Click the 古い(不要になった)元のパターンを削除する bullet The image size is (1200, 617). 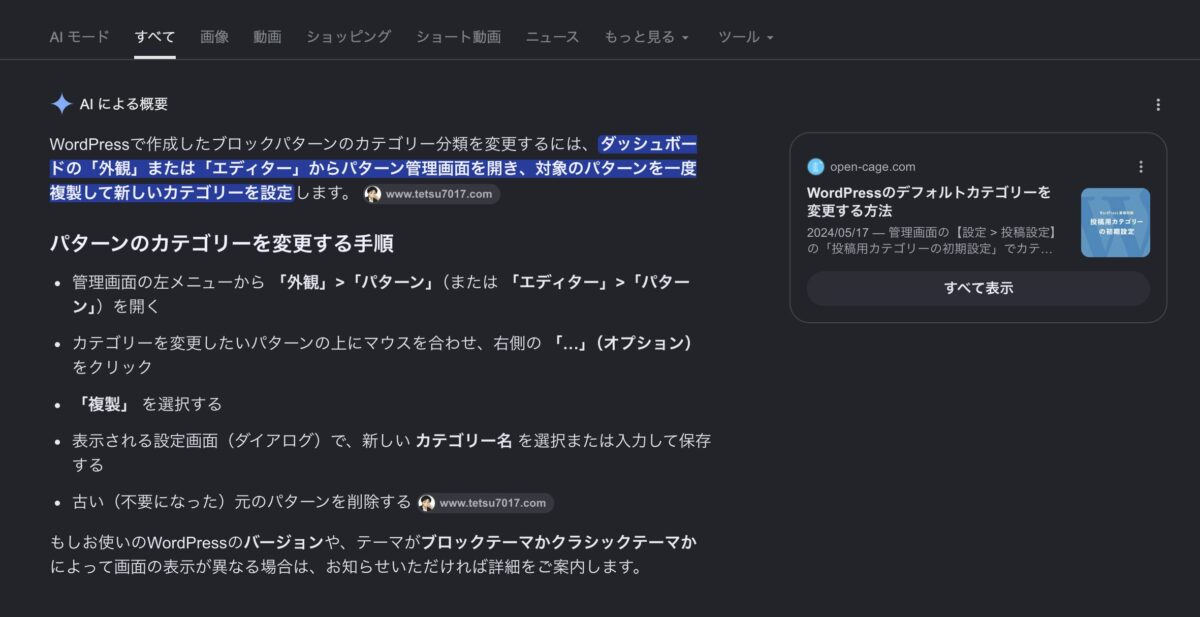click(242, 502)
